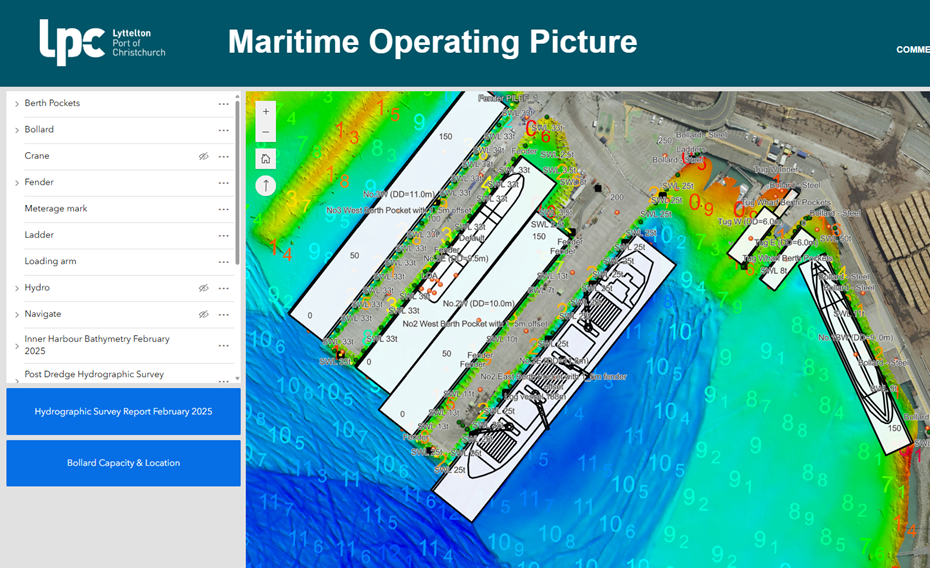Screen dimensions: 930x568
Task: Open the Bollard layer's three-dot menu
Action: (x=224, y=130)
